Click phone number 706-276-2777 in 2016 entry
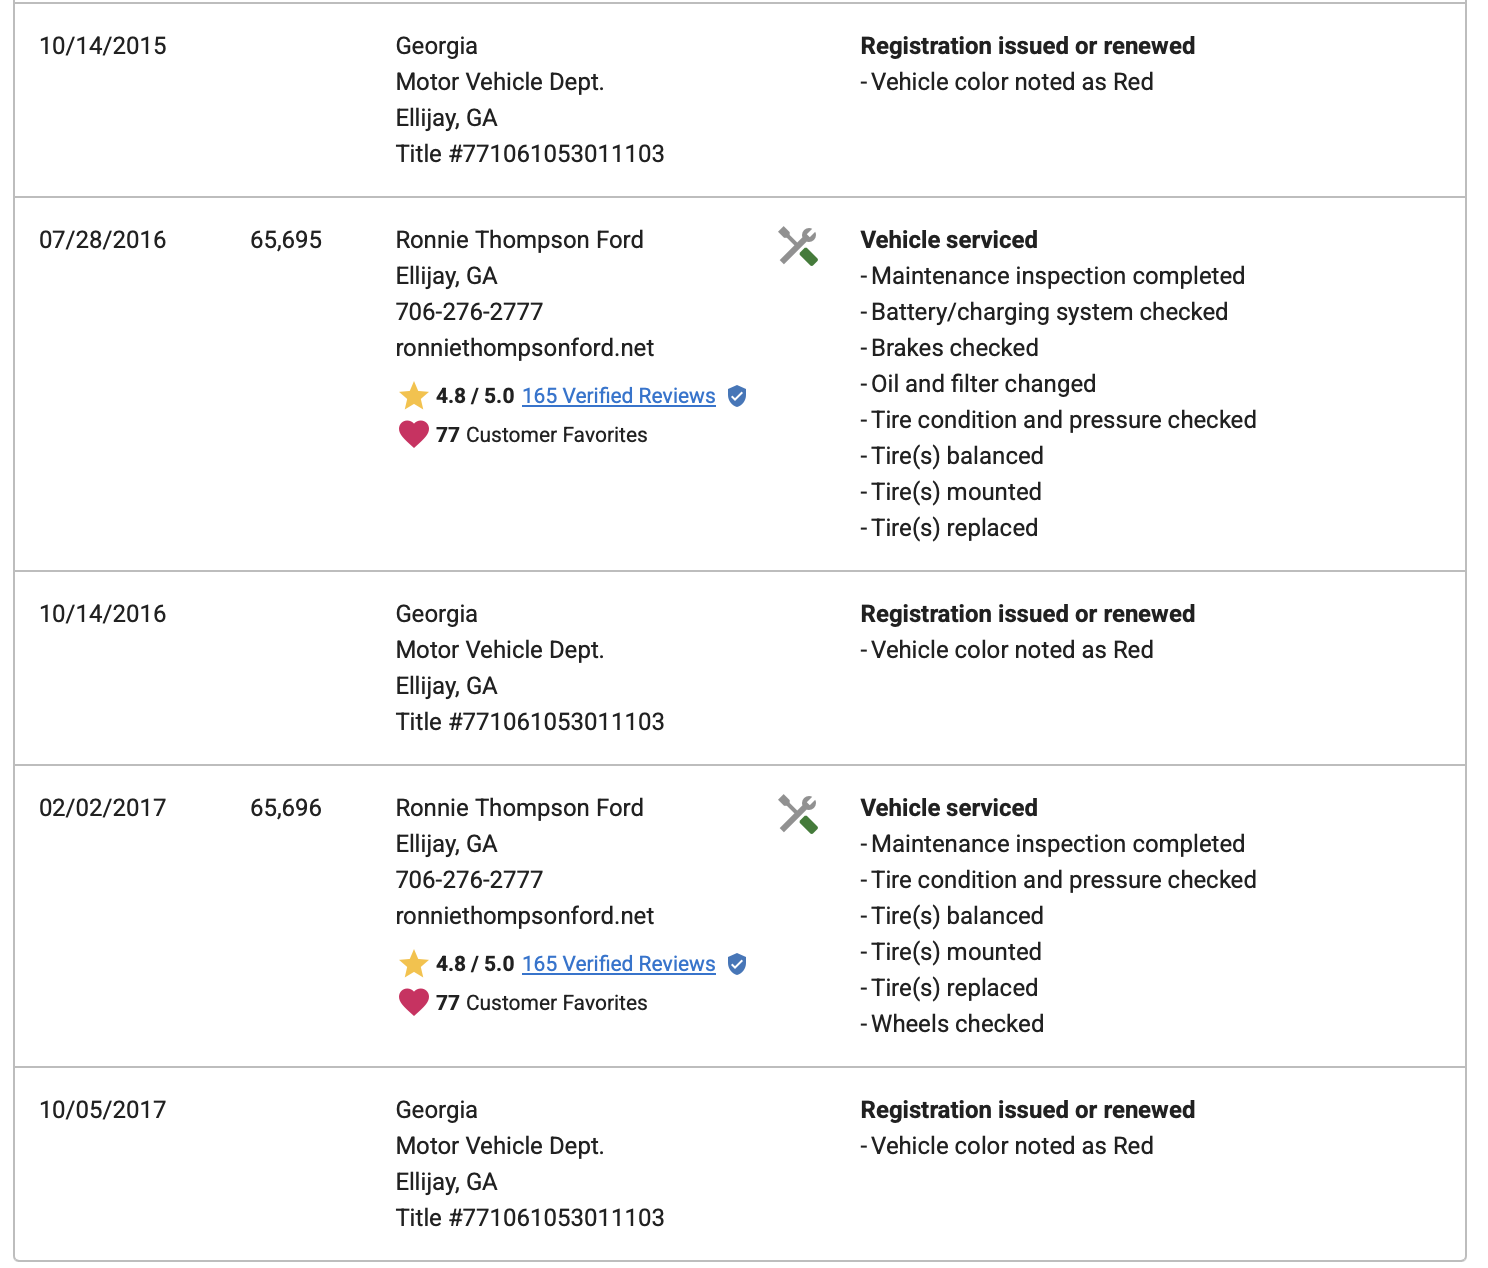 click(x=469, y=312)
